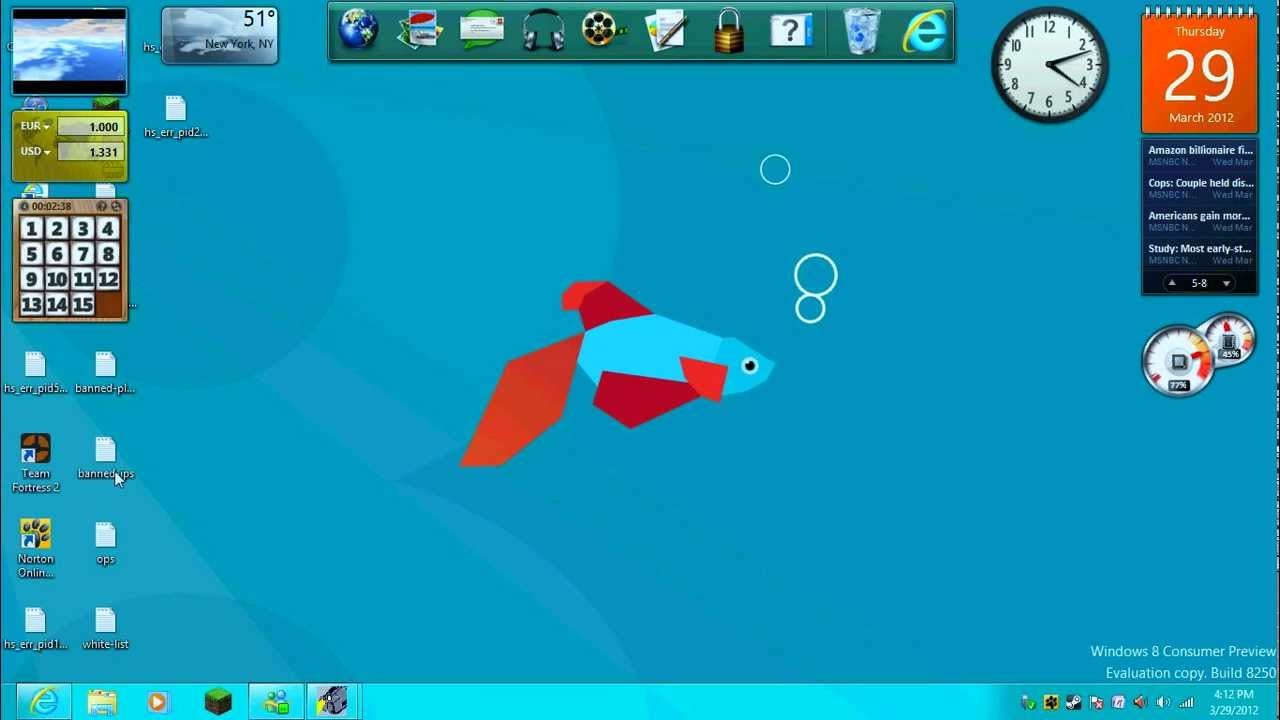Open the taskbar clock showing 4:12 PM
Screen dimensions: 1280x720
pyautogui.click(x=1234, y=702)
